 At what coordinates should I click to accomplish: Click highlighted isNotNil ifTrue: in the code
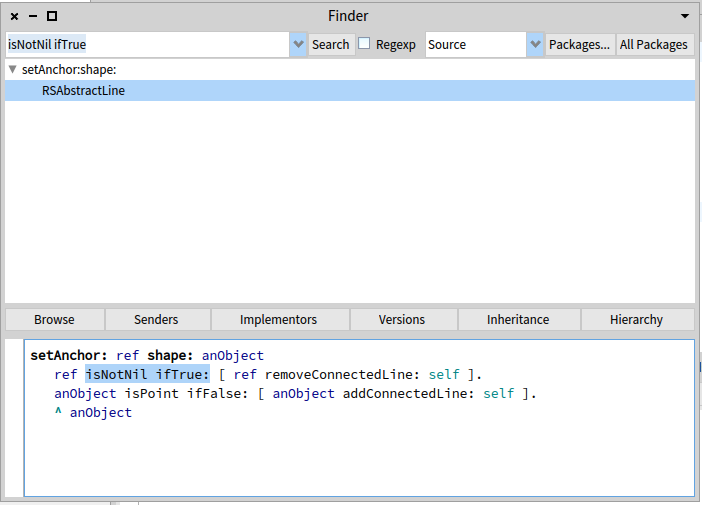point(147,374)
